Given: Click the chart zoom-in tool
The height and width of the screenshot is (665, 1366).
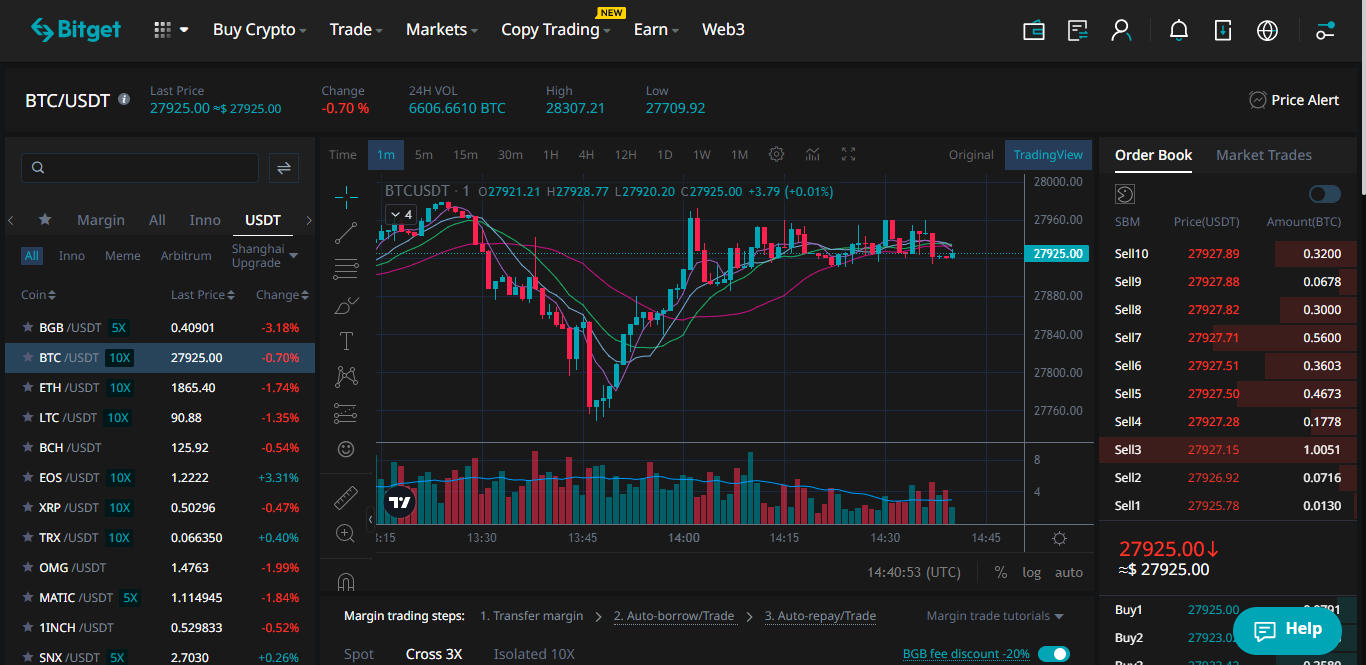Looking at the screenshot, I should pos(346,533).
